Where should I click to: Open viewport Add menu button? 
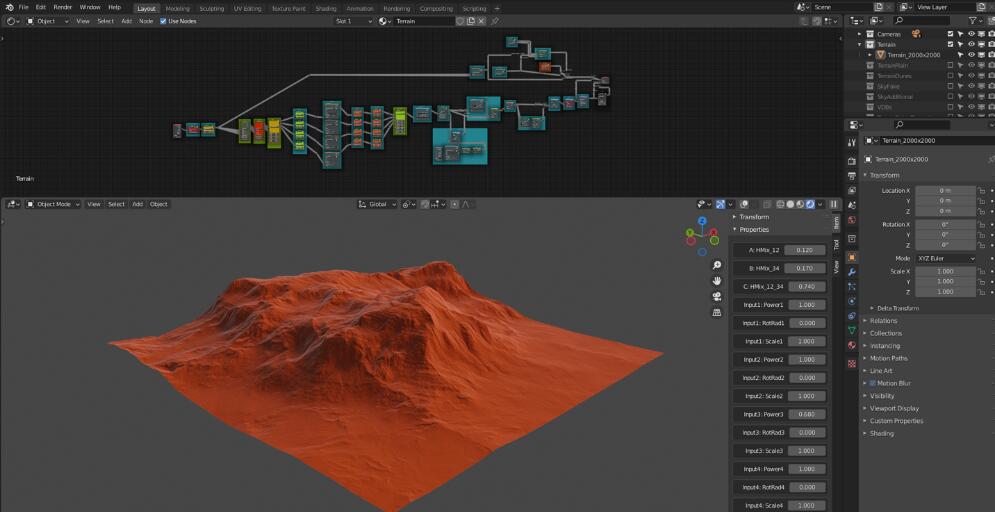137,204
